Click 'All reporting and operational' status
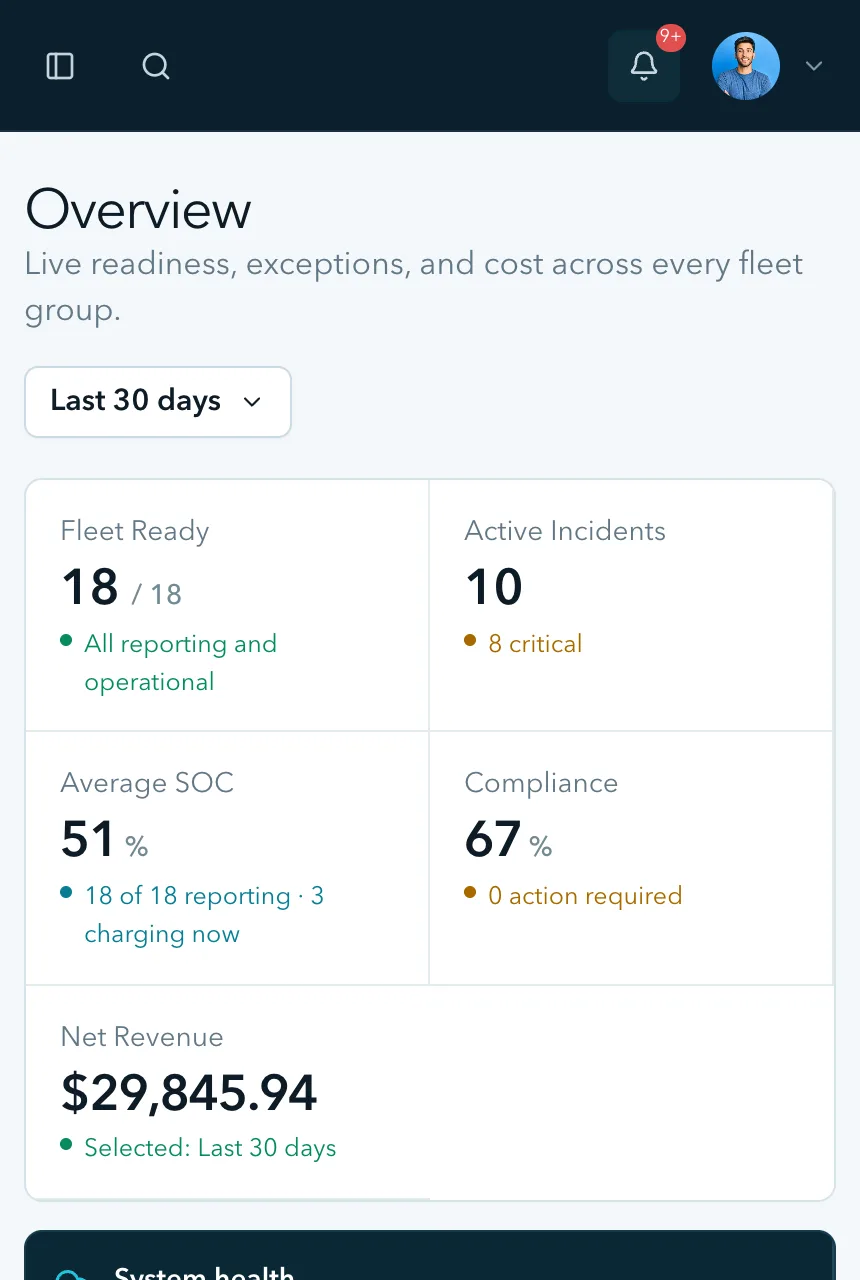Viewport: 860px width, 1280px height. pos(180,663)
